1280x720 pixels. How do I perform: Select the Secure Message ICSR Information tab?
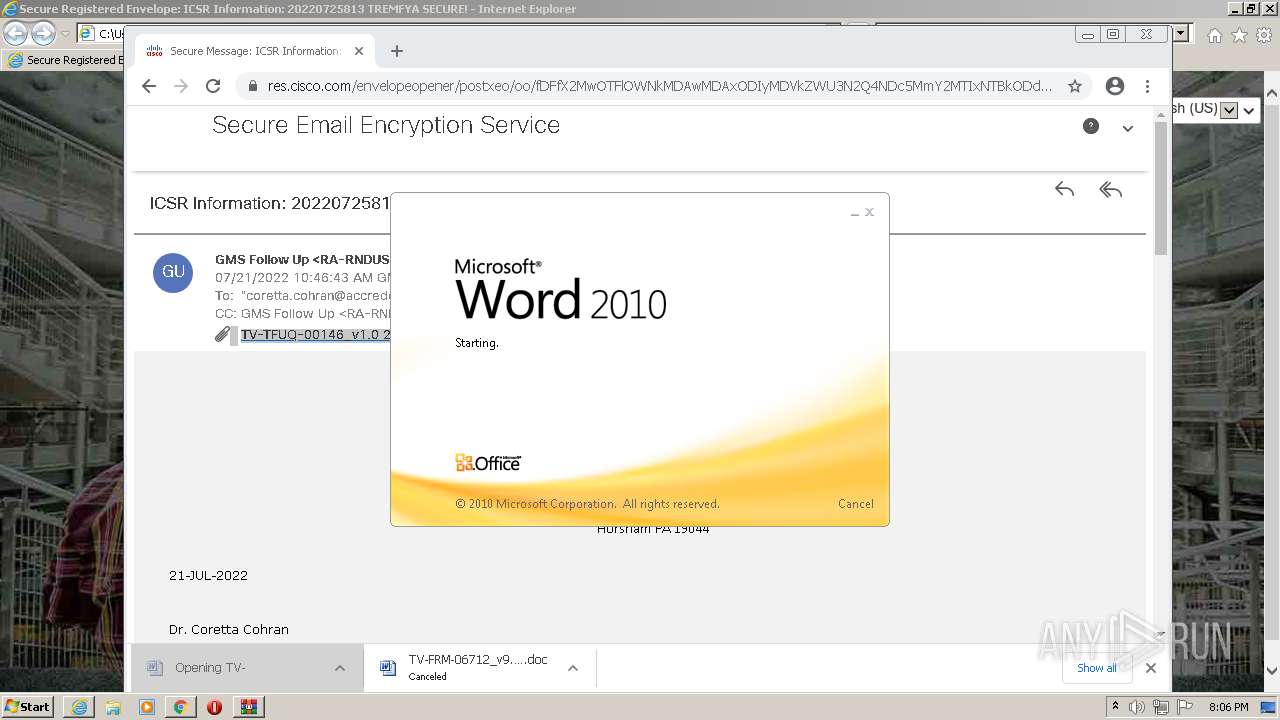tap(254, 51)
